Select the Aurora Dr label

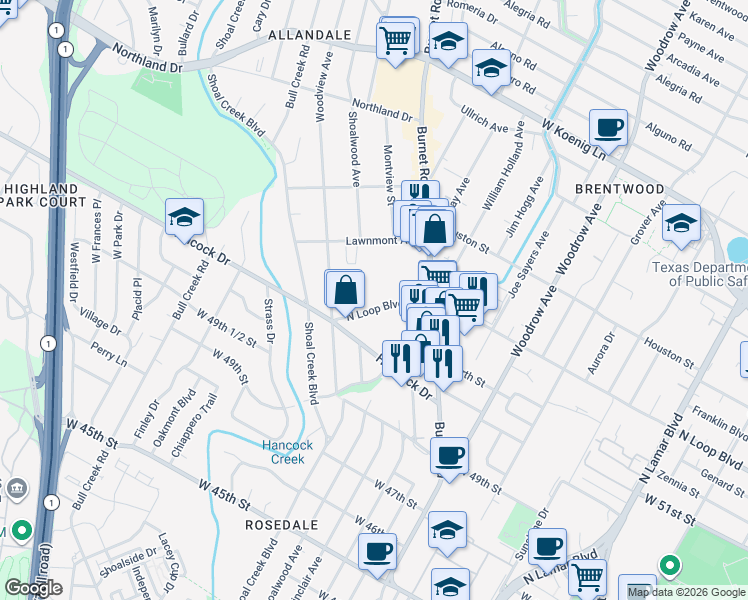coord(601,353)
